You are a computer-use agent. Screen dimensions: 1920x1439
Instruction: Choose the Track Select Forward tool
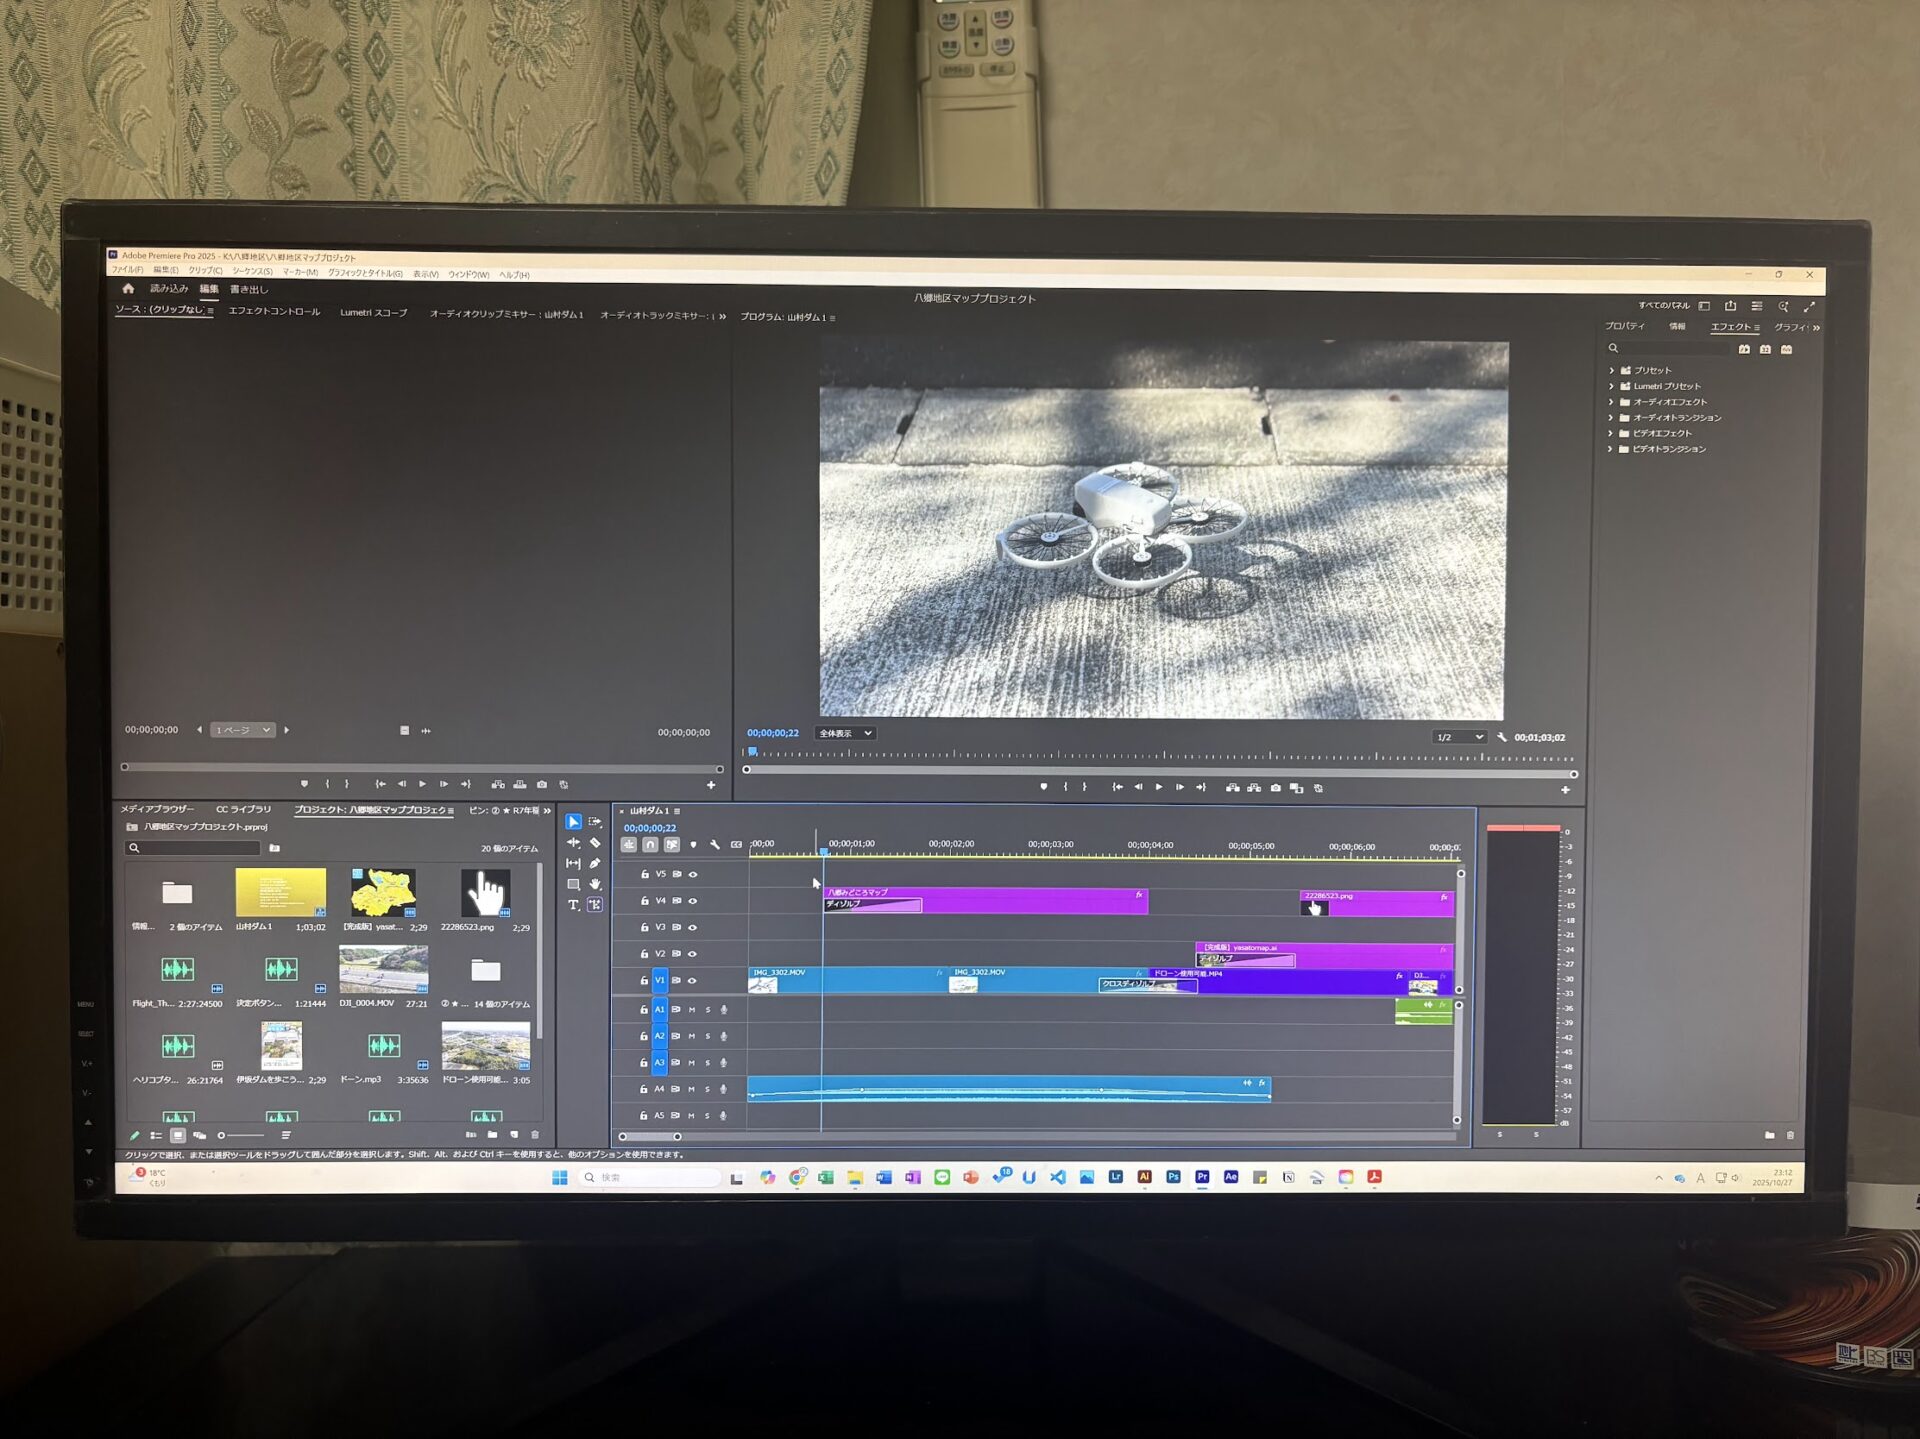click(x=596, y=822)
